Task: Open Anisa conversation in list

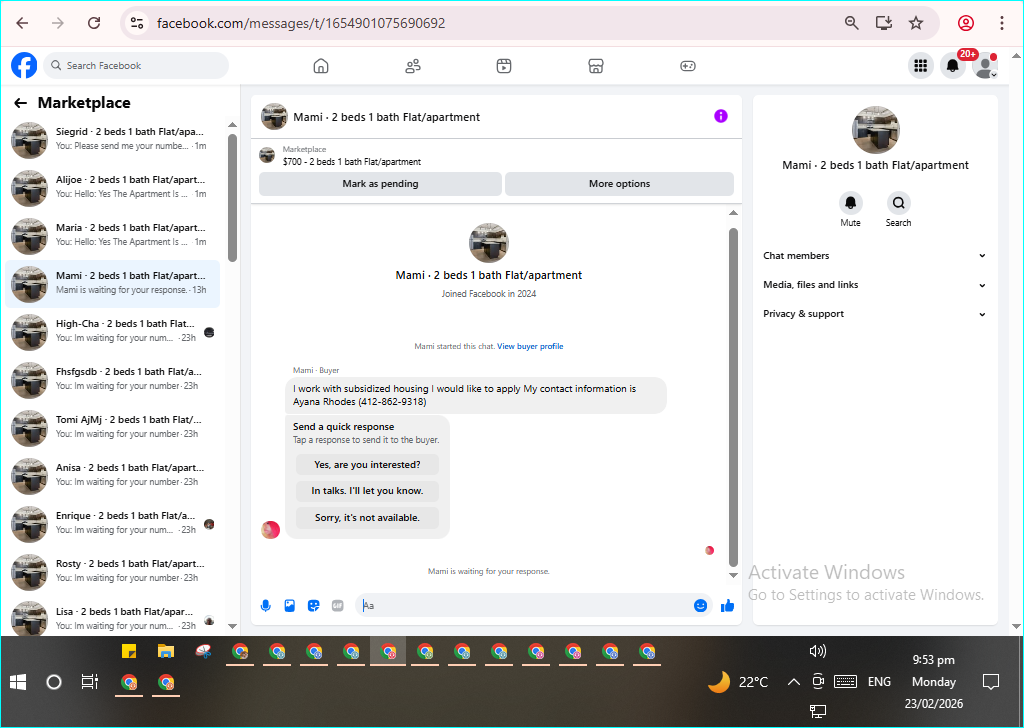Action: tap(113, 476)
